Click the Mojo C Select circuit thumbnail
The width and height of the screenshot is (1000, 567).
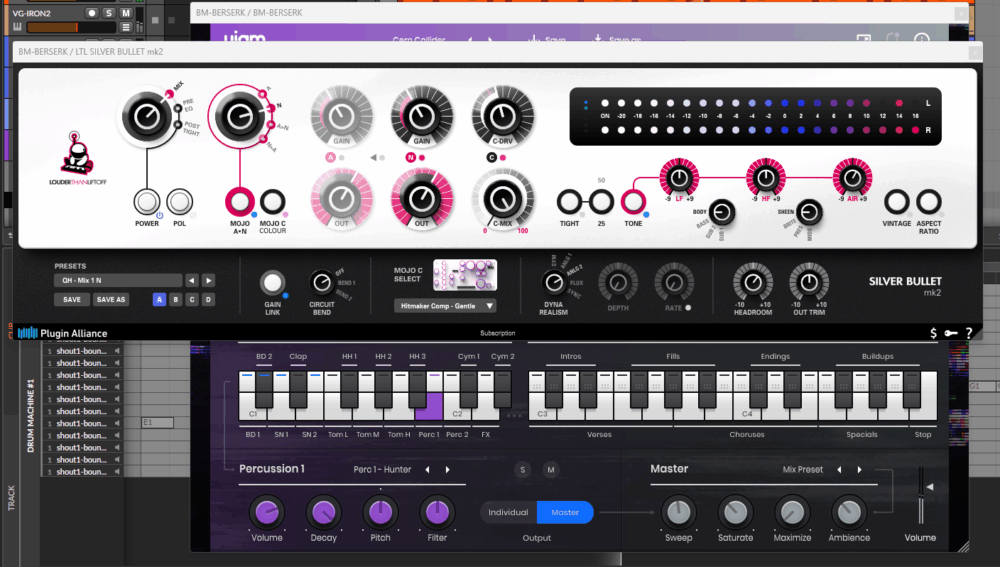465,275
